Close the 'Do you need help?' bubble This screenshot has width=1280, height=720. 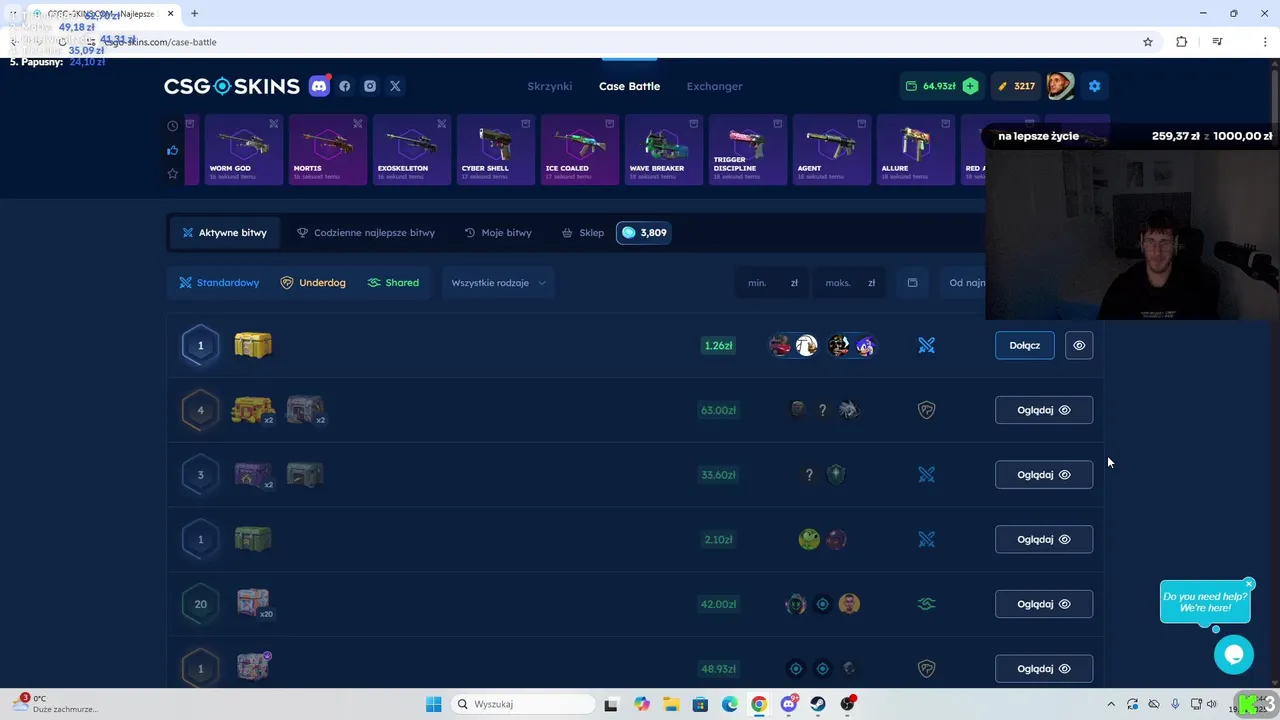[1249, 584]
